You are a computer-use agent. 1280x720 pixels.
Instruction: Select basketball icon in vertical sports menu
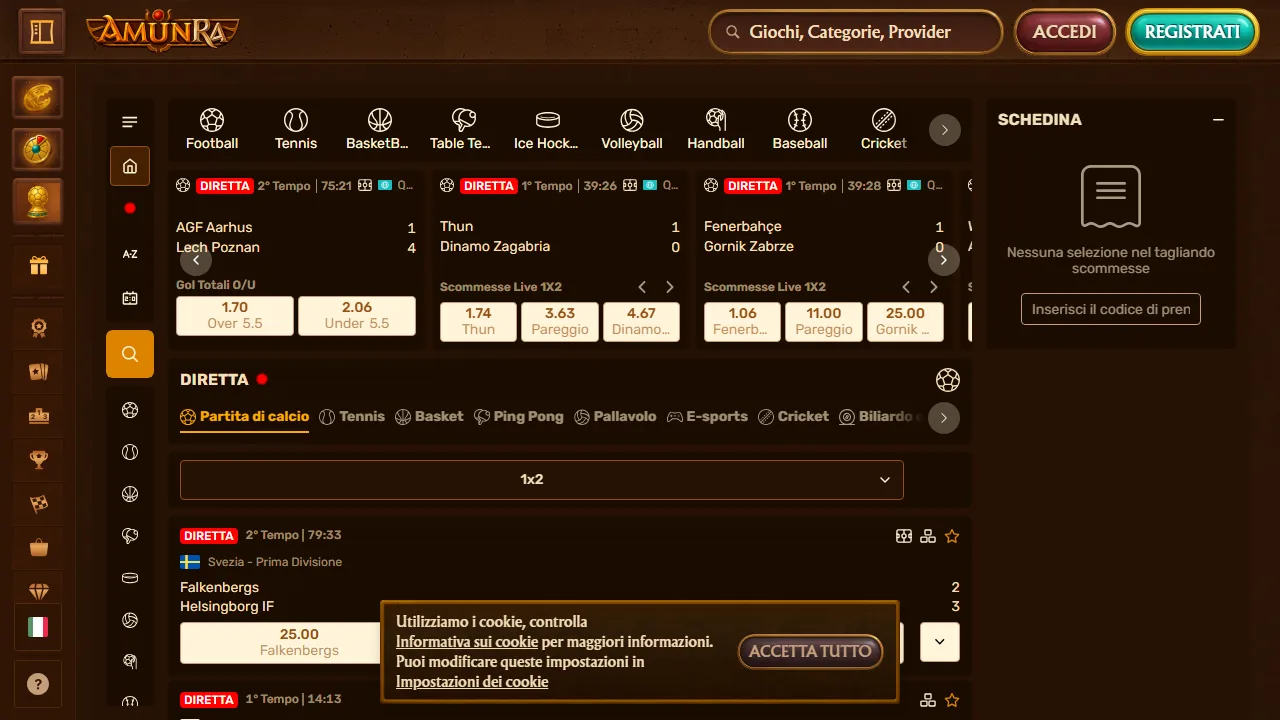tap(130, 494)
